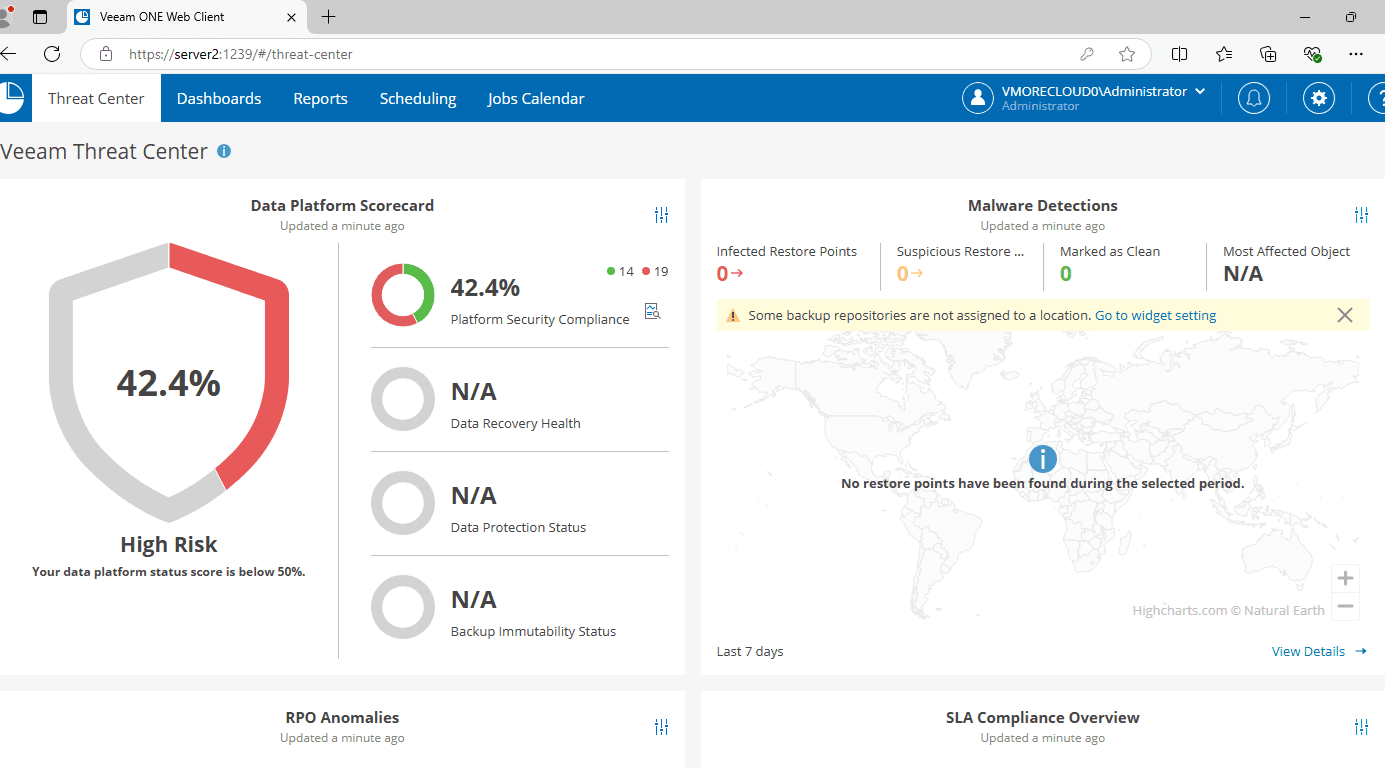
Task: Zoom out on the malware detections map
Action: point(1345,607)
